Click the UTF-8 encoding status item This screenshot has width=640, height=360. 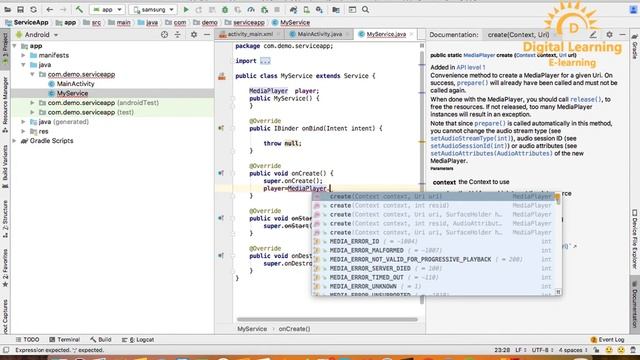tap(542, 350)
